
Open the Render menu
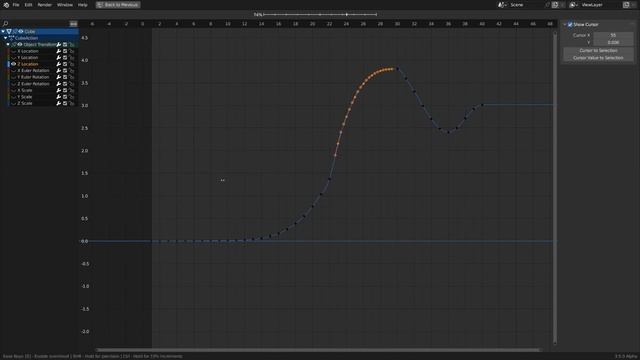pyautogui.click(x=44, y=5)
